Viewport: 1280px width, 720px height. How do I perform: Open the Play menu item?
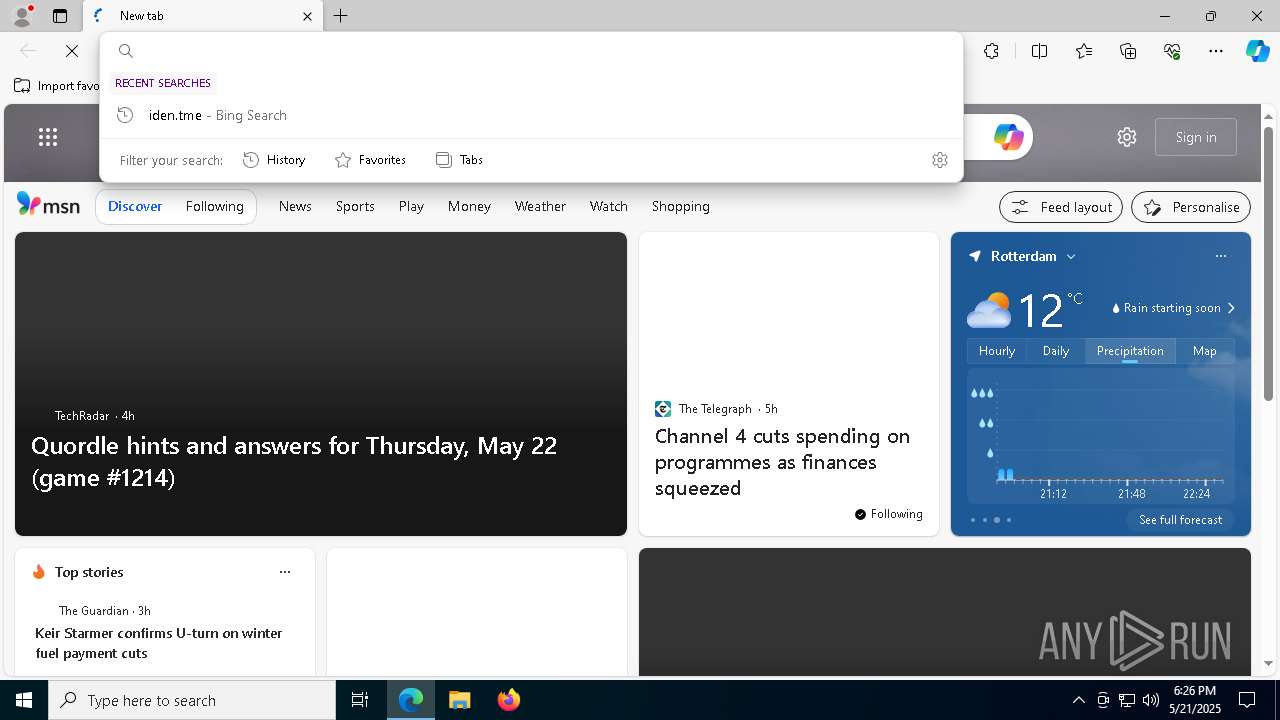(x=411, y=206)
